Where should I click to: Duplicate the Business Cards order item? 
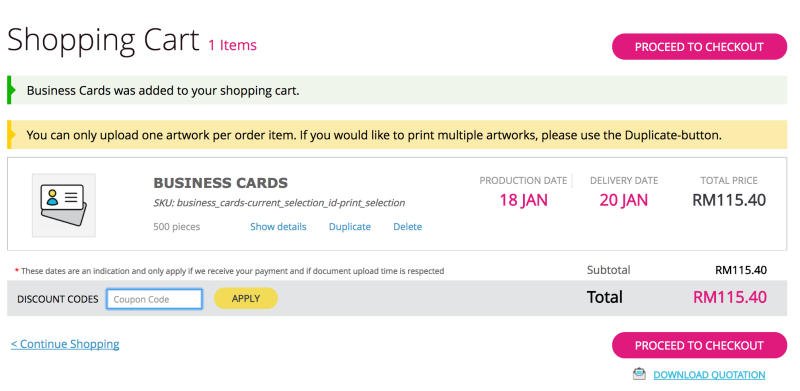pos(349,227)
